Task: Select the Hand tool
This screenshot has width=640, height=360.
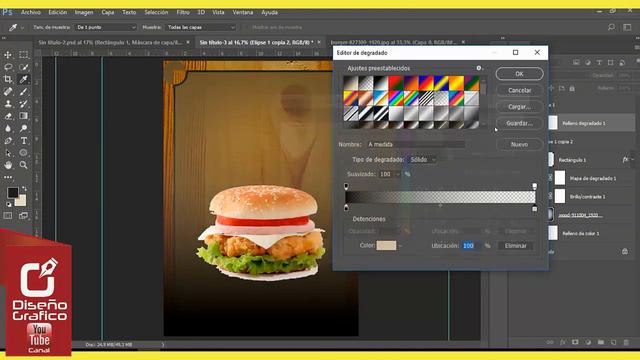Action: (x=8, y=165)
